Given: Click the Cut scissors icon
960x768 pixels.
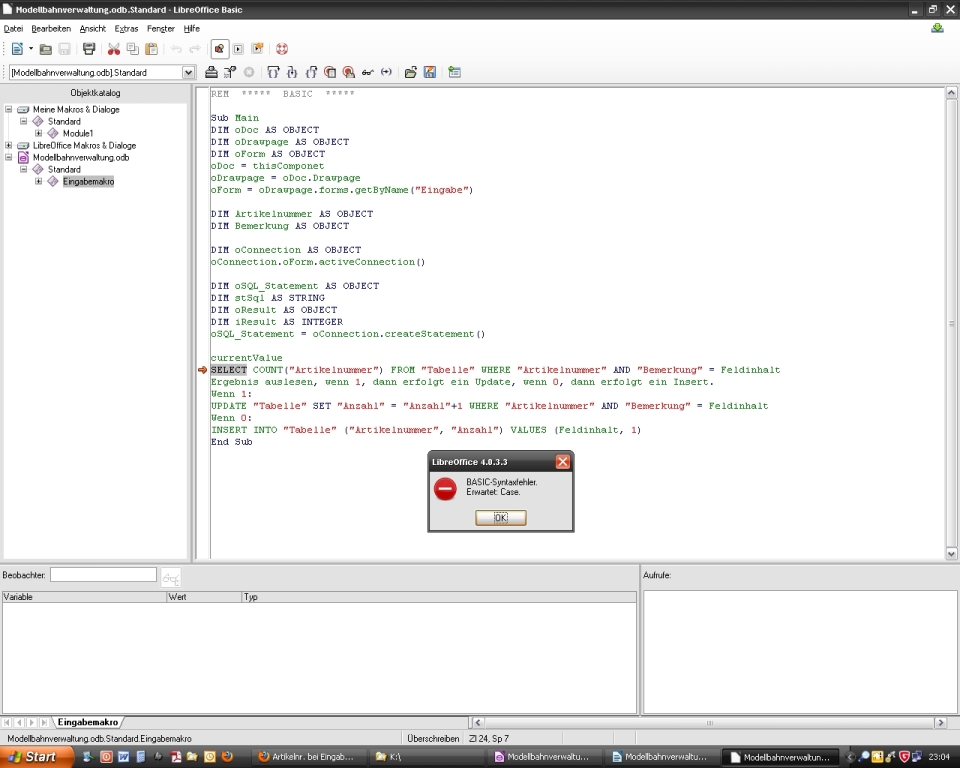Looking at the screenshot, I should tap(114, 49).
